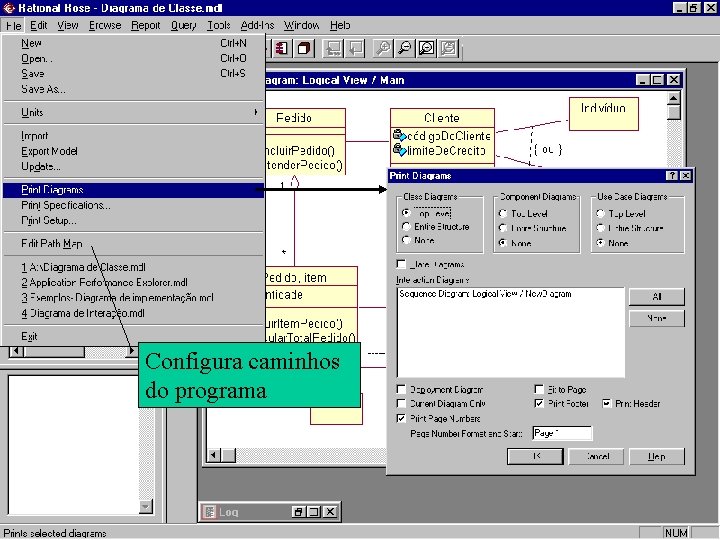Click the Help button in Print Diagrams
The image size is (720, 540).
657,456
